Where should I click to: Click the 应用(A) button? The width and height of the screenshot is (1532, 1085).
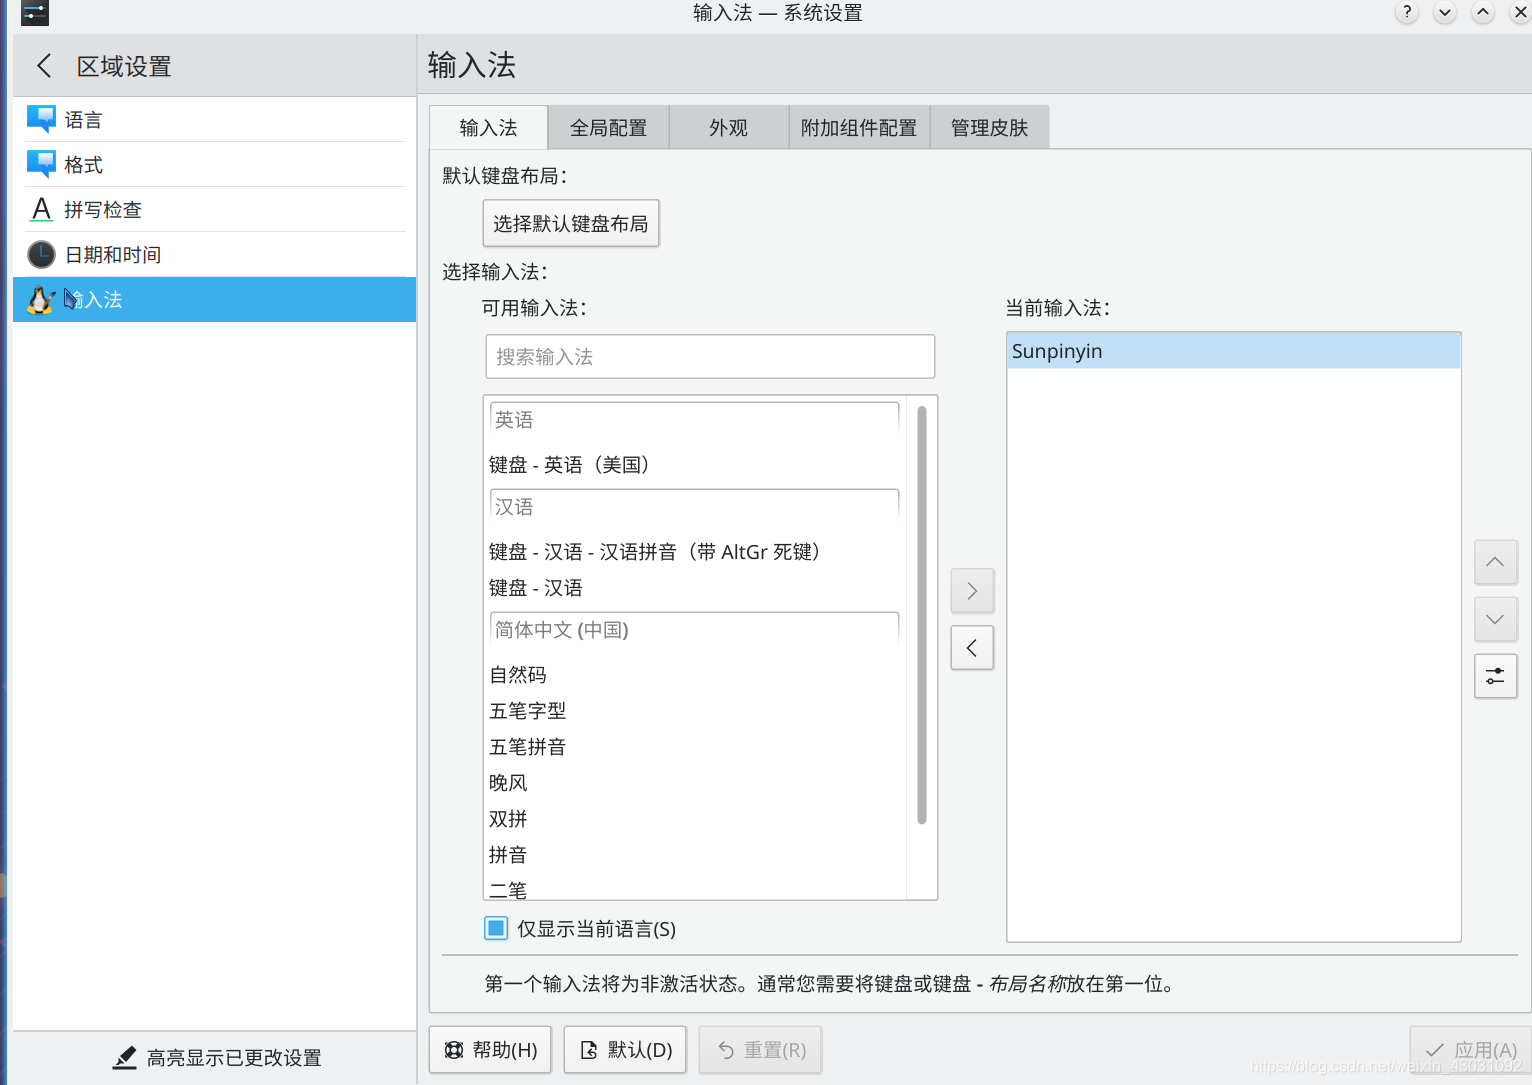(x=1470, y=1050)
